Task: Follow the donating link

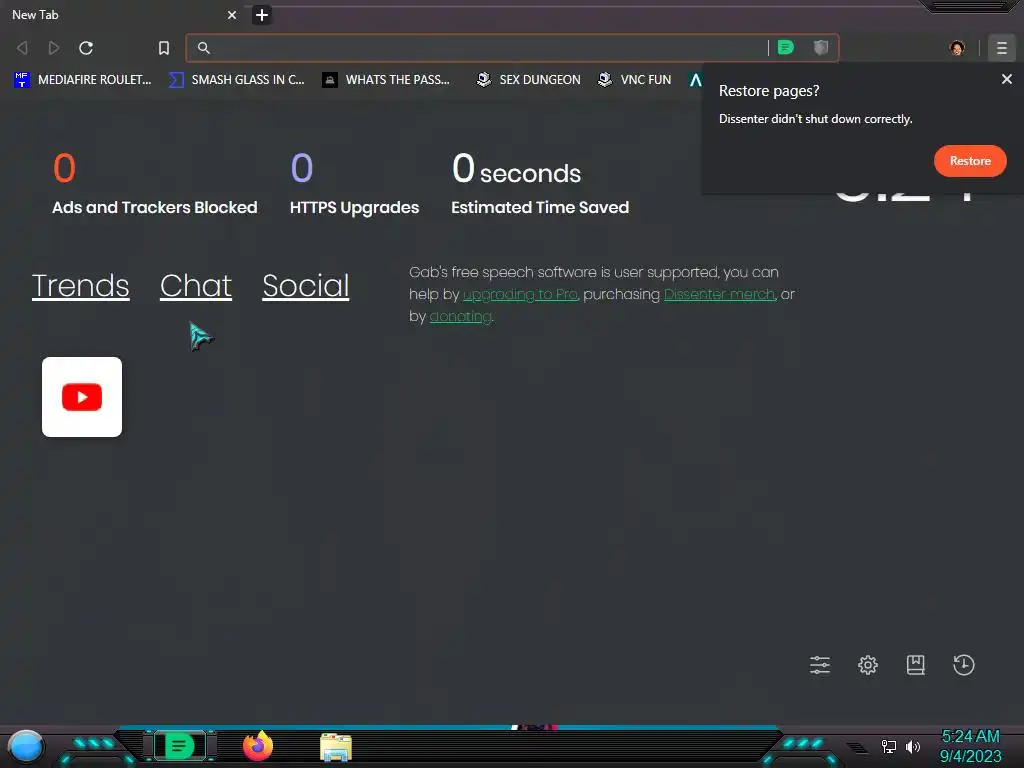Action: 460,317
